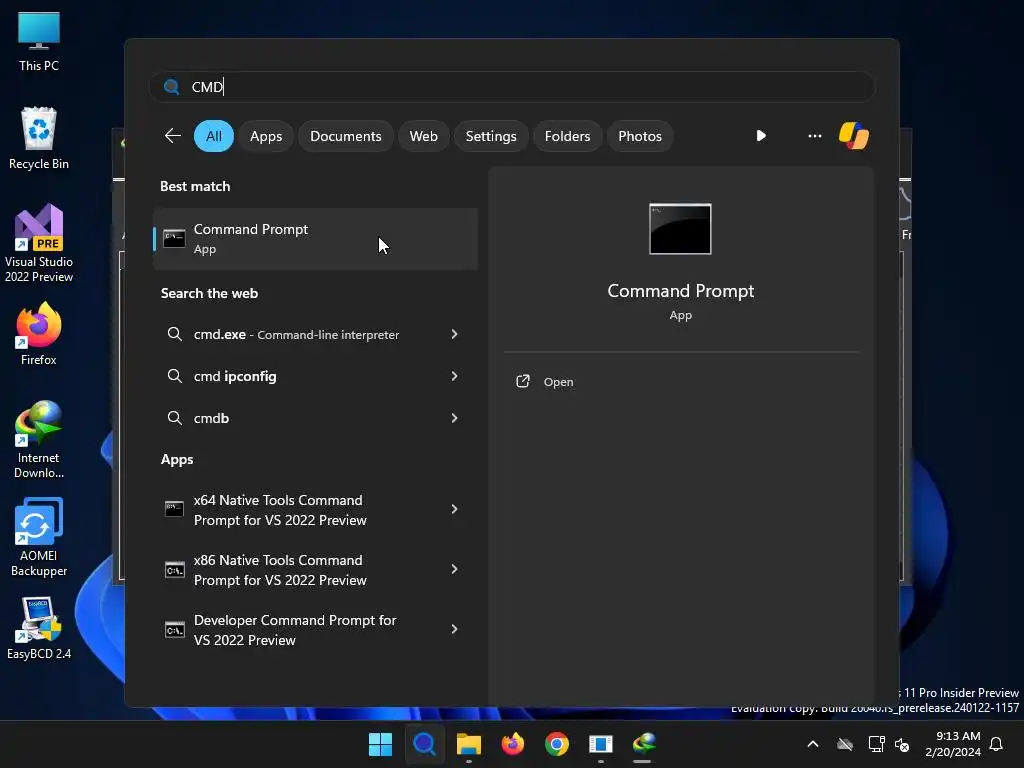Click the search glass beside cmd.exe suggestion
Viewport: 1024px width, 768px height.
[x=174, y=334]
